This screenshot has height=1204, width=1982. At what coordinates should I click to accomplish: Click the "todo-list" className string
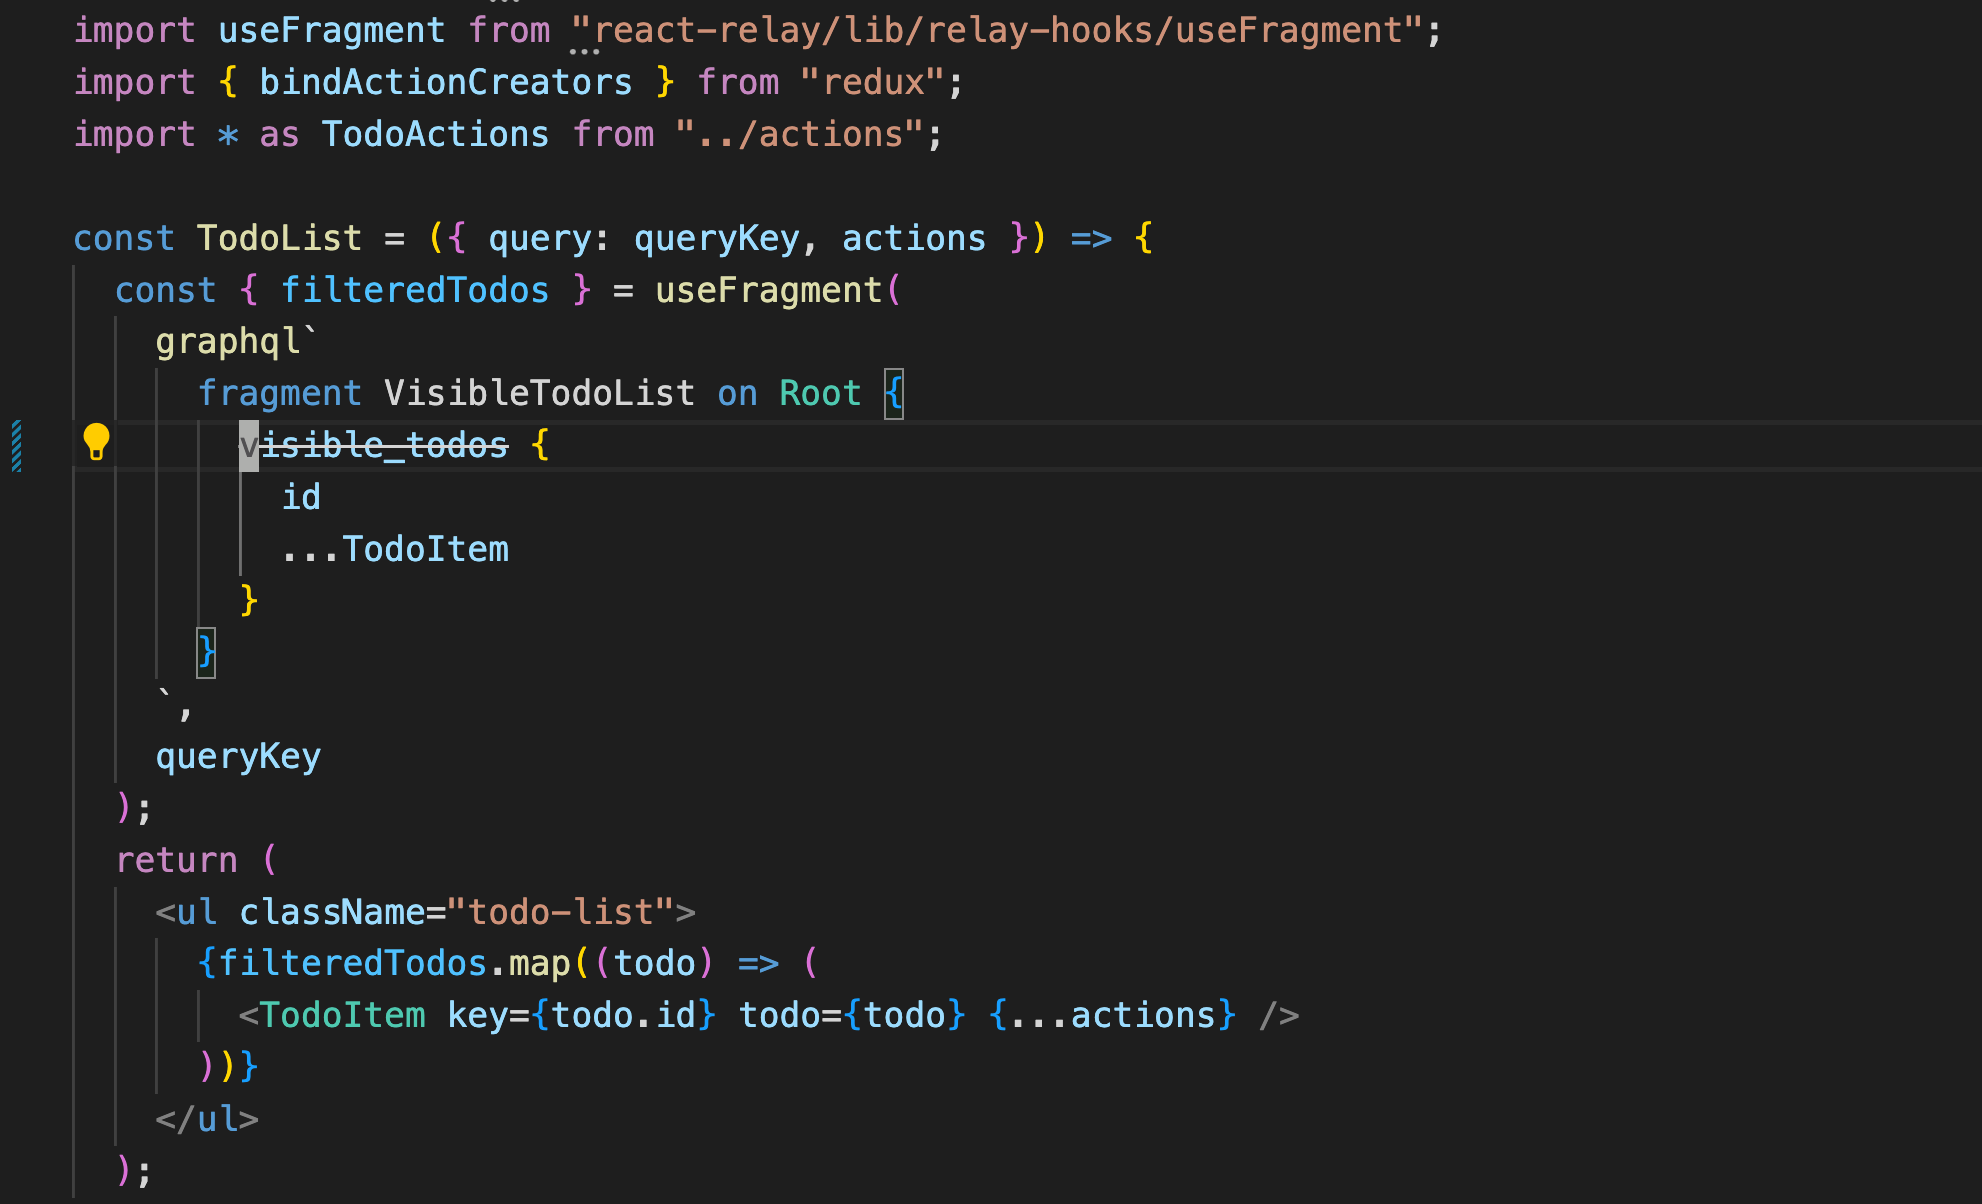(561, 912)
